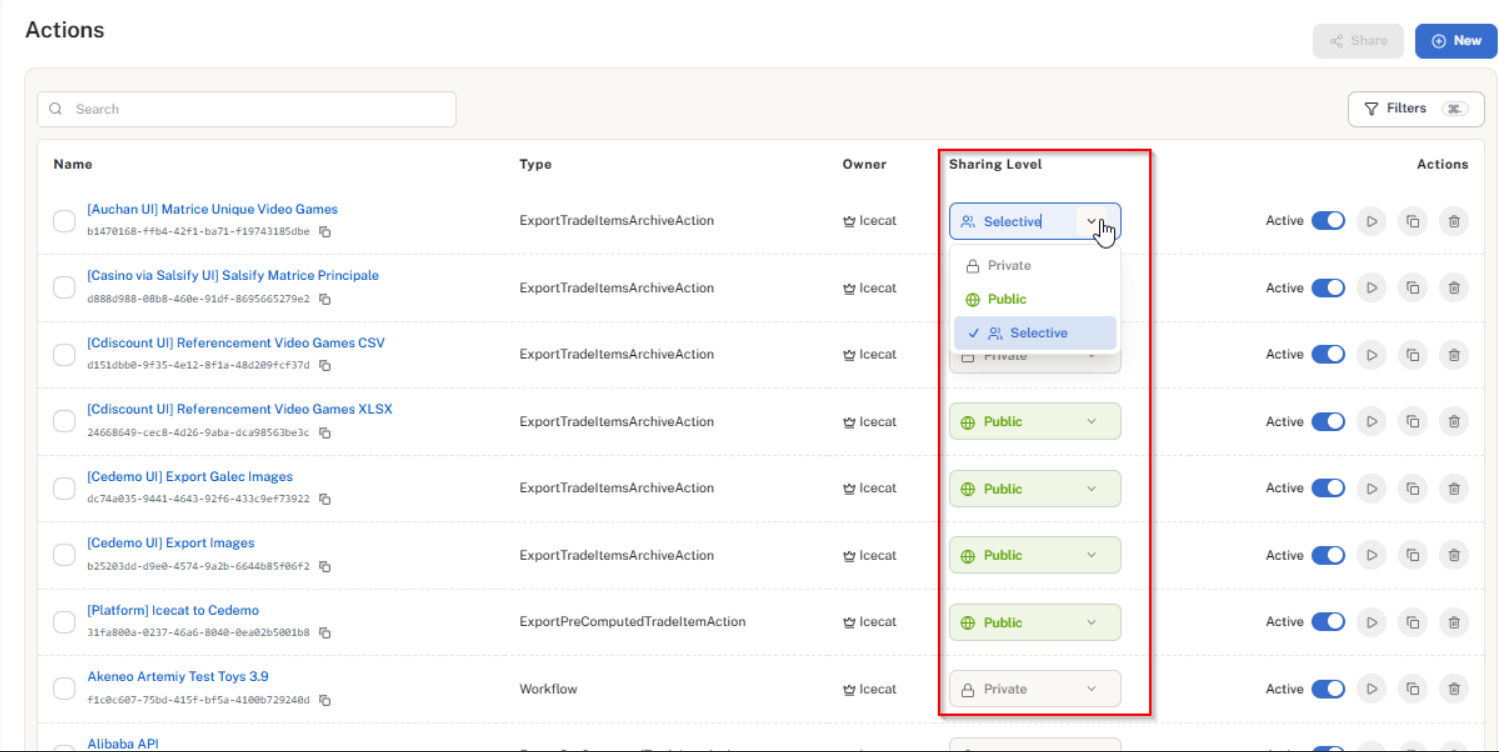This screenshot has height=752, width=1499.
Task: Open the Sharing Level dropdown for Platform Icecat to Cedemo
Action: (x=1034, y=621)
